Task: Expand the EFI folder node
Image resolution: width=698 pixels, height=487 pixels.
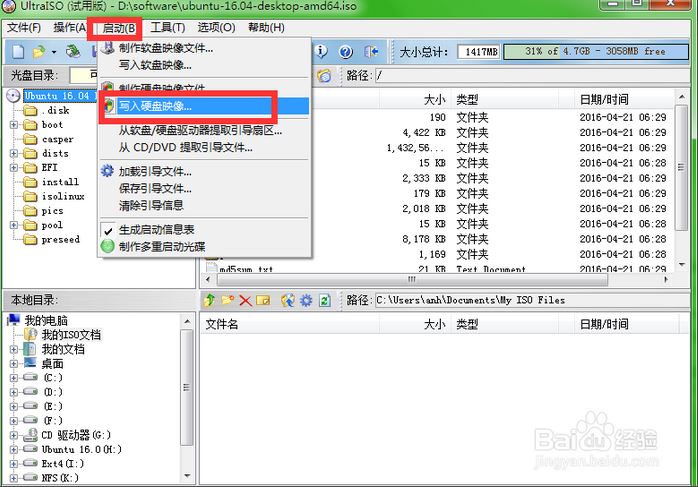Action: pyautogui.click(x=14, y=168)
